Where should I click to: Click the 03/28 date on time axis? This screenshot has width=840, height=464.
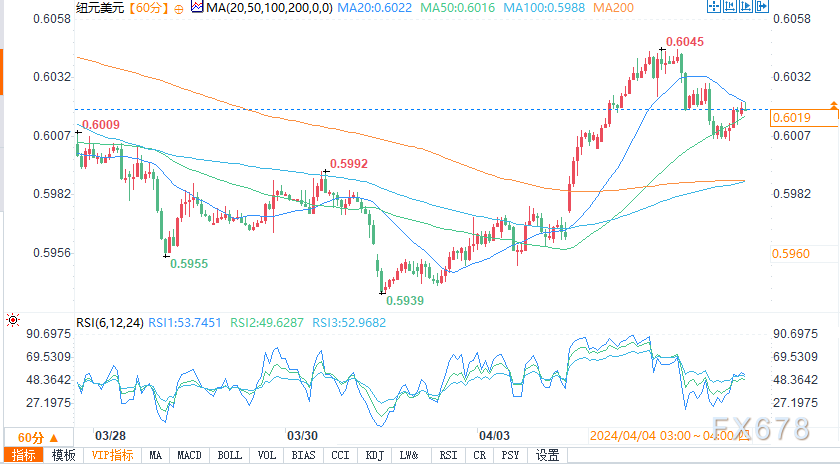[x=110, y=436]
